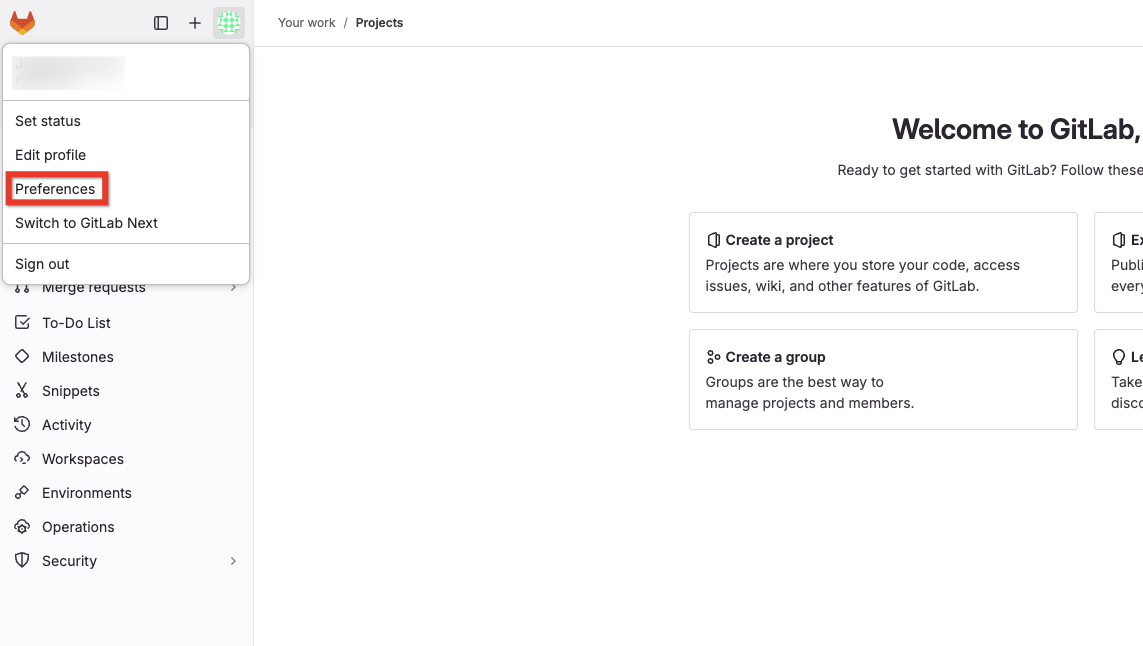Screen dimensions: 1143x646
Task: Click the GitLab fox logo
Action: tap(22, 22)
